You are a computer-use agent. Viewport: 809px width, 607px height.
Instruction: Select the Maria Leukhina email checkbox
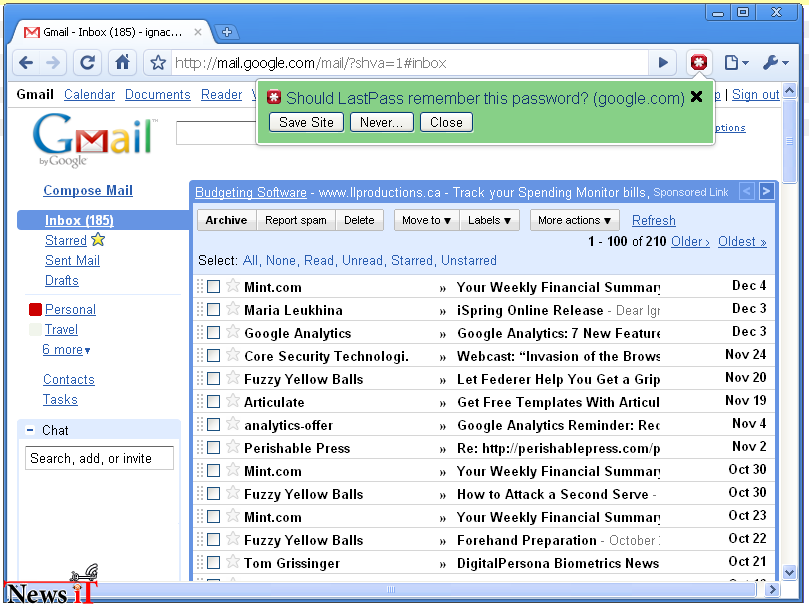(213, 310)
